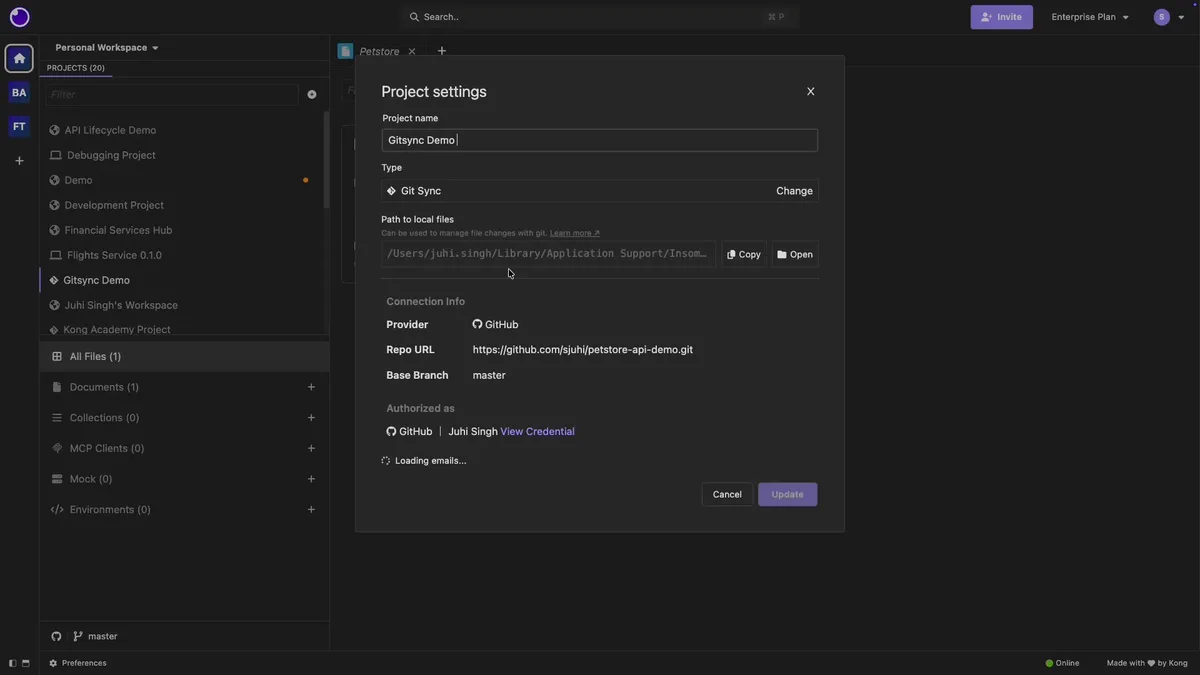Click the create project plus icon next to Filter
This screenshot has height=675, width=1200.
tap(312, 94)
